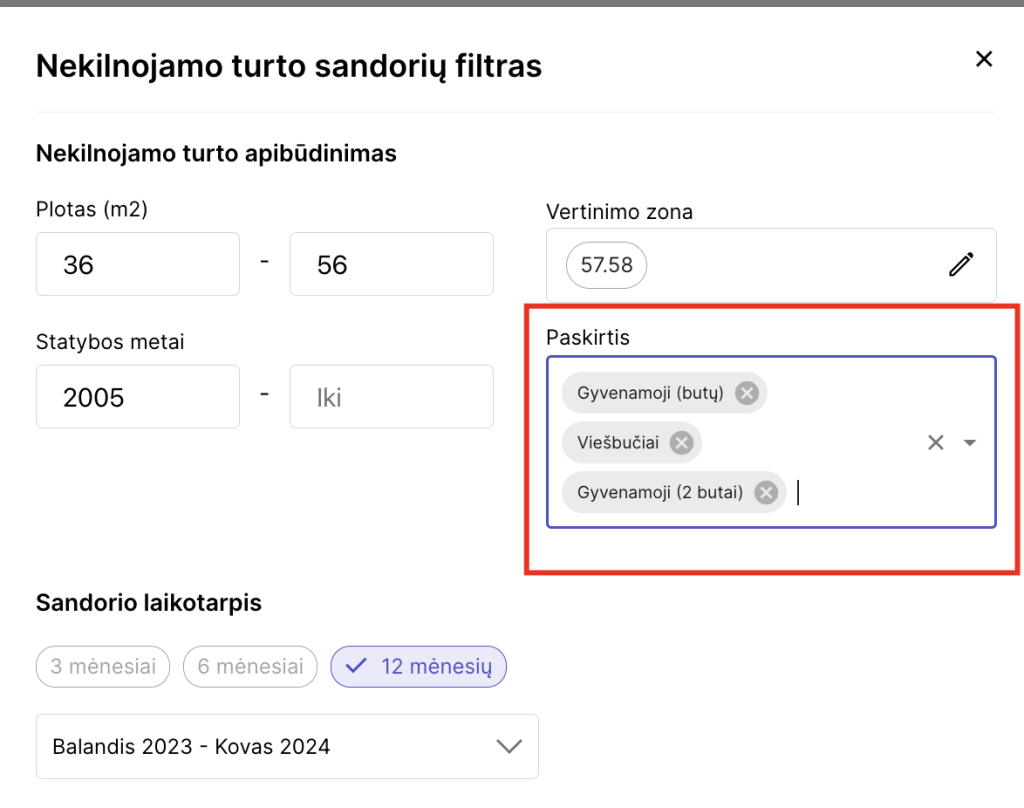Edit Vertinimo zona with pencil icon
This screenshot has width=1024, height=808.
point(961,265)
